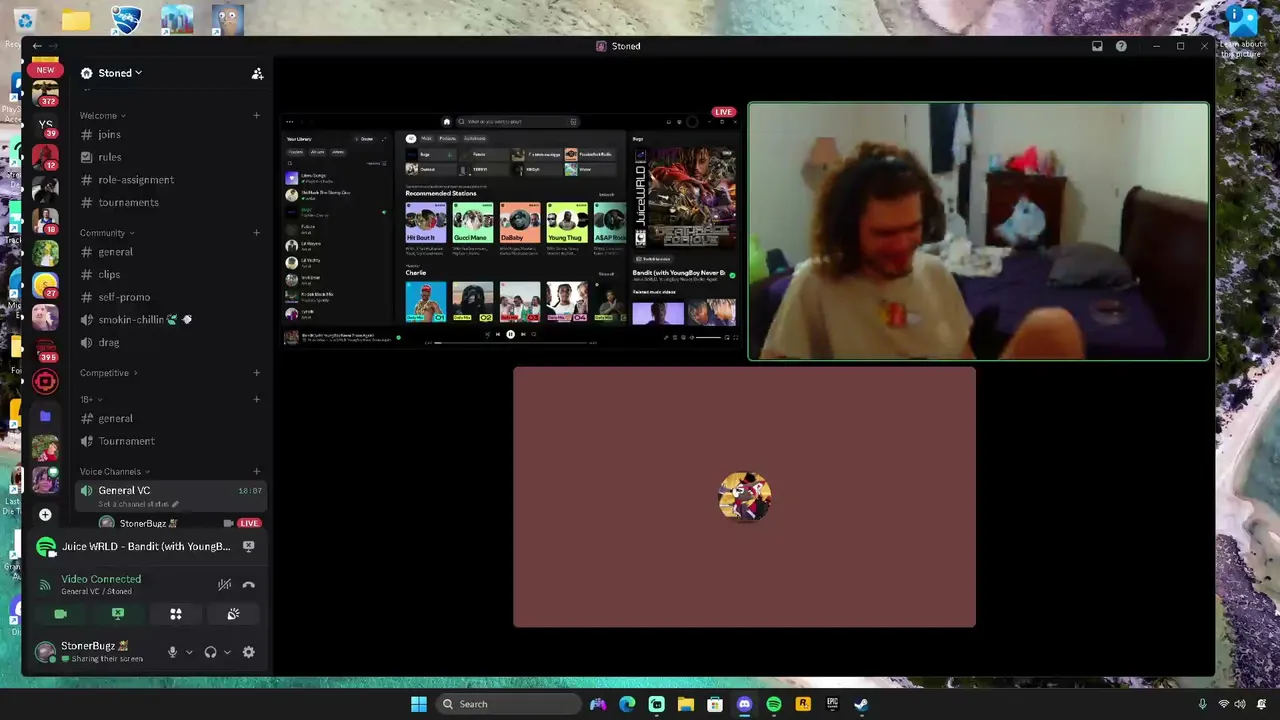
Task: Collapse the Community category
Action: (107, 233)
